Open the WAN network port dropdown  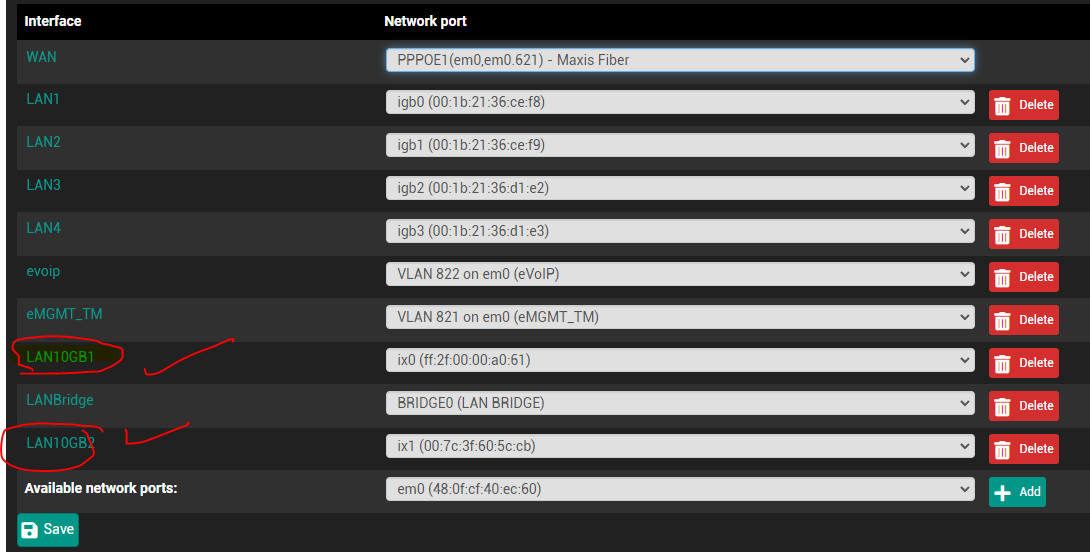[x=680, y=60]
